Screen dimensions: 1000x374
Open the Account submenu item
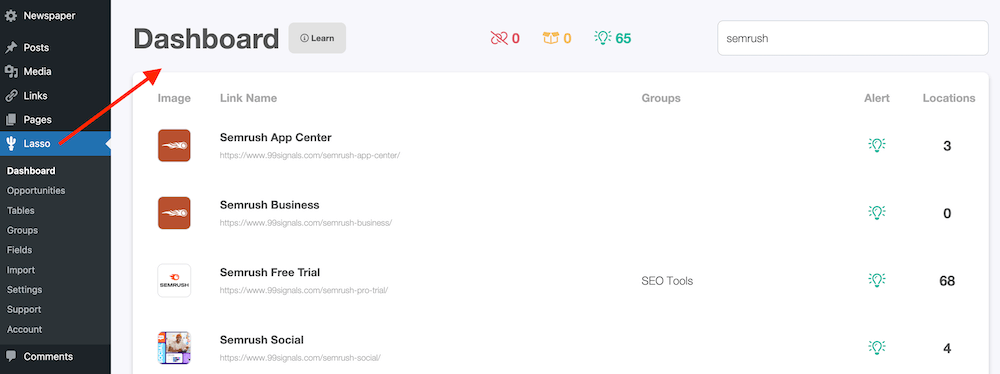coord(24,329)
